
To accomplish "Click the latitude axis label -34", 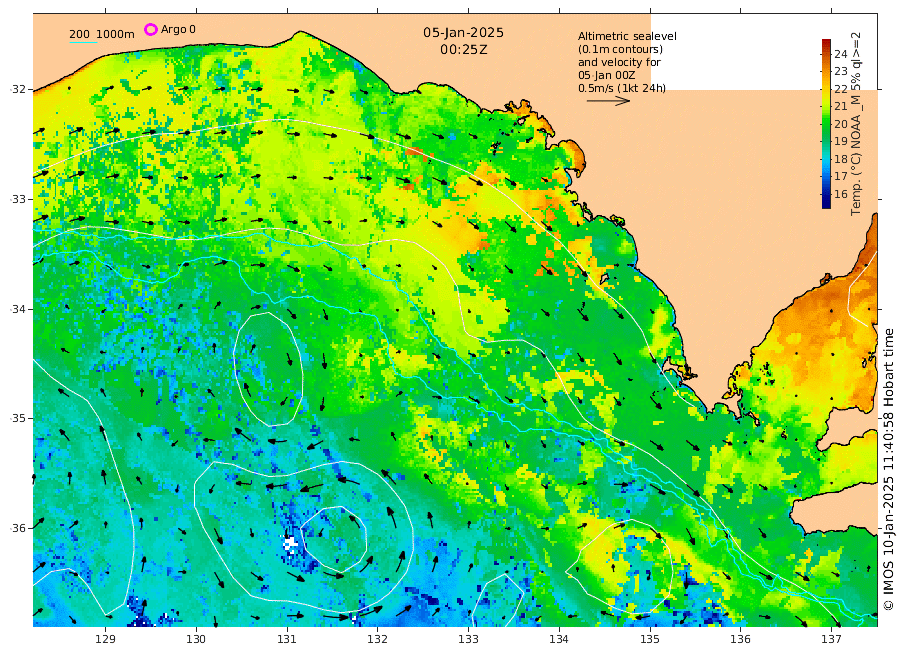I will click(x=18, y=309).
